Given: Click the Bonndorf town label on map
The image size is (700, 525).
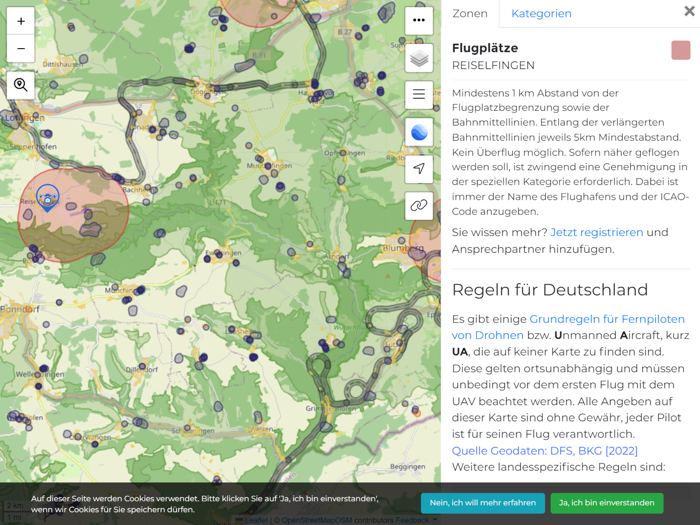Looking at the screenshot, I should (x=20, y=309).
